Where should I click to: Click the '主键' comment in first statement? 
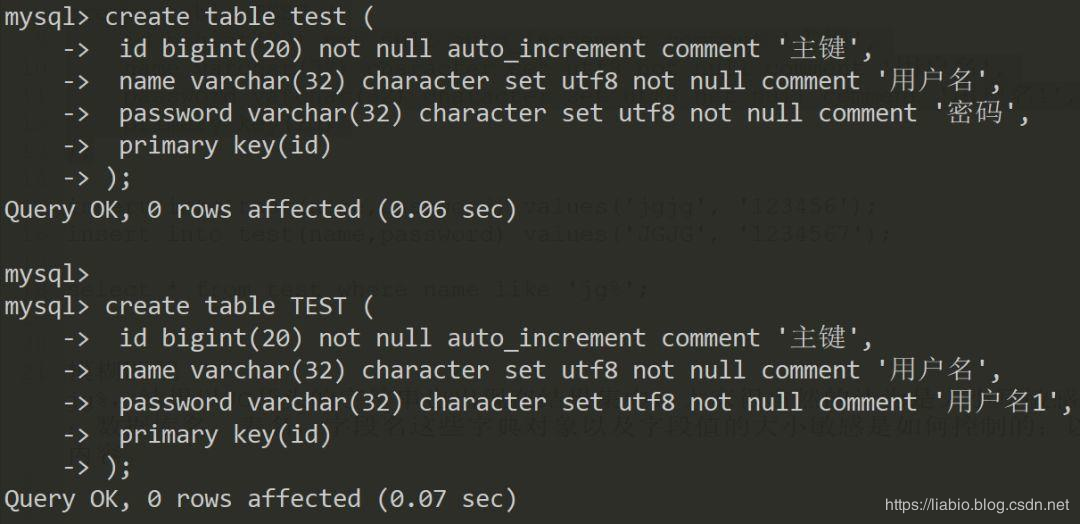pyautogui.click(x=817, y=49)
